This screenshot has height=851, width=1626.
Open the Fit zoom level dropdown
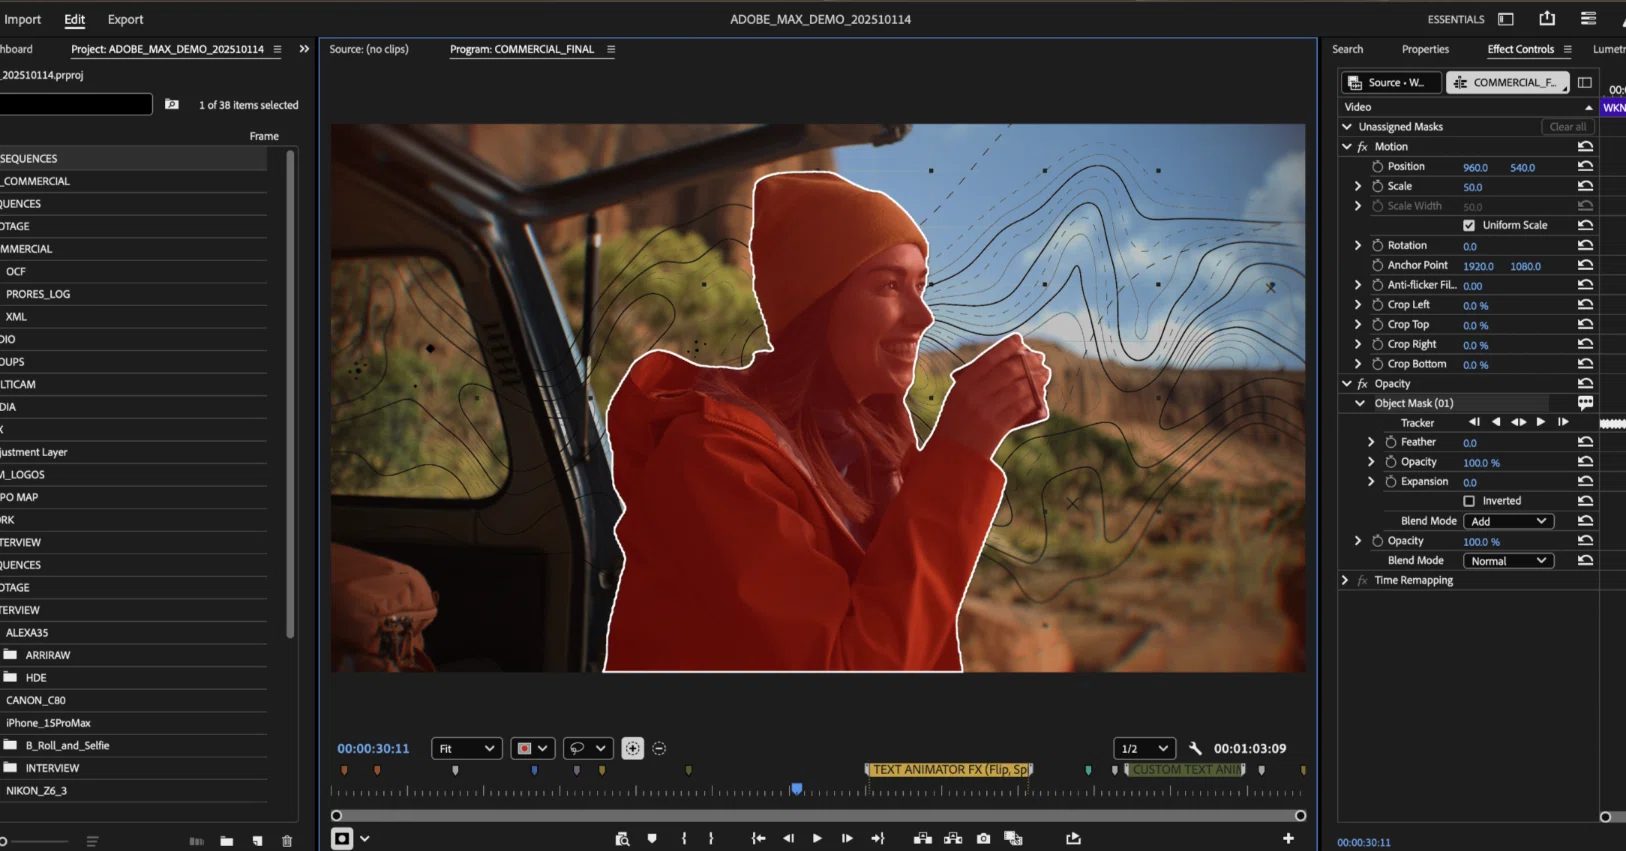coord(466,748)
